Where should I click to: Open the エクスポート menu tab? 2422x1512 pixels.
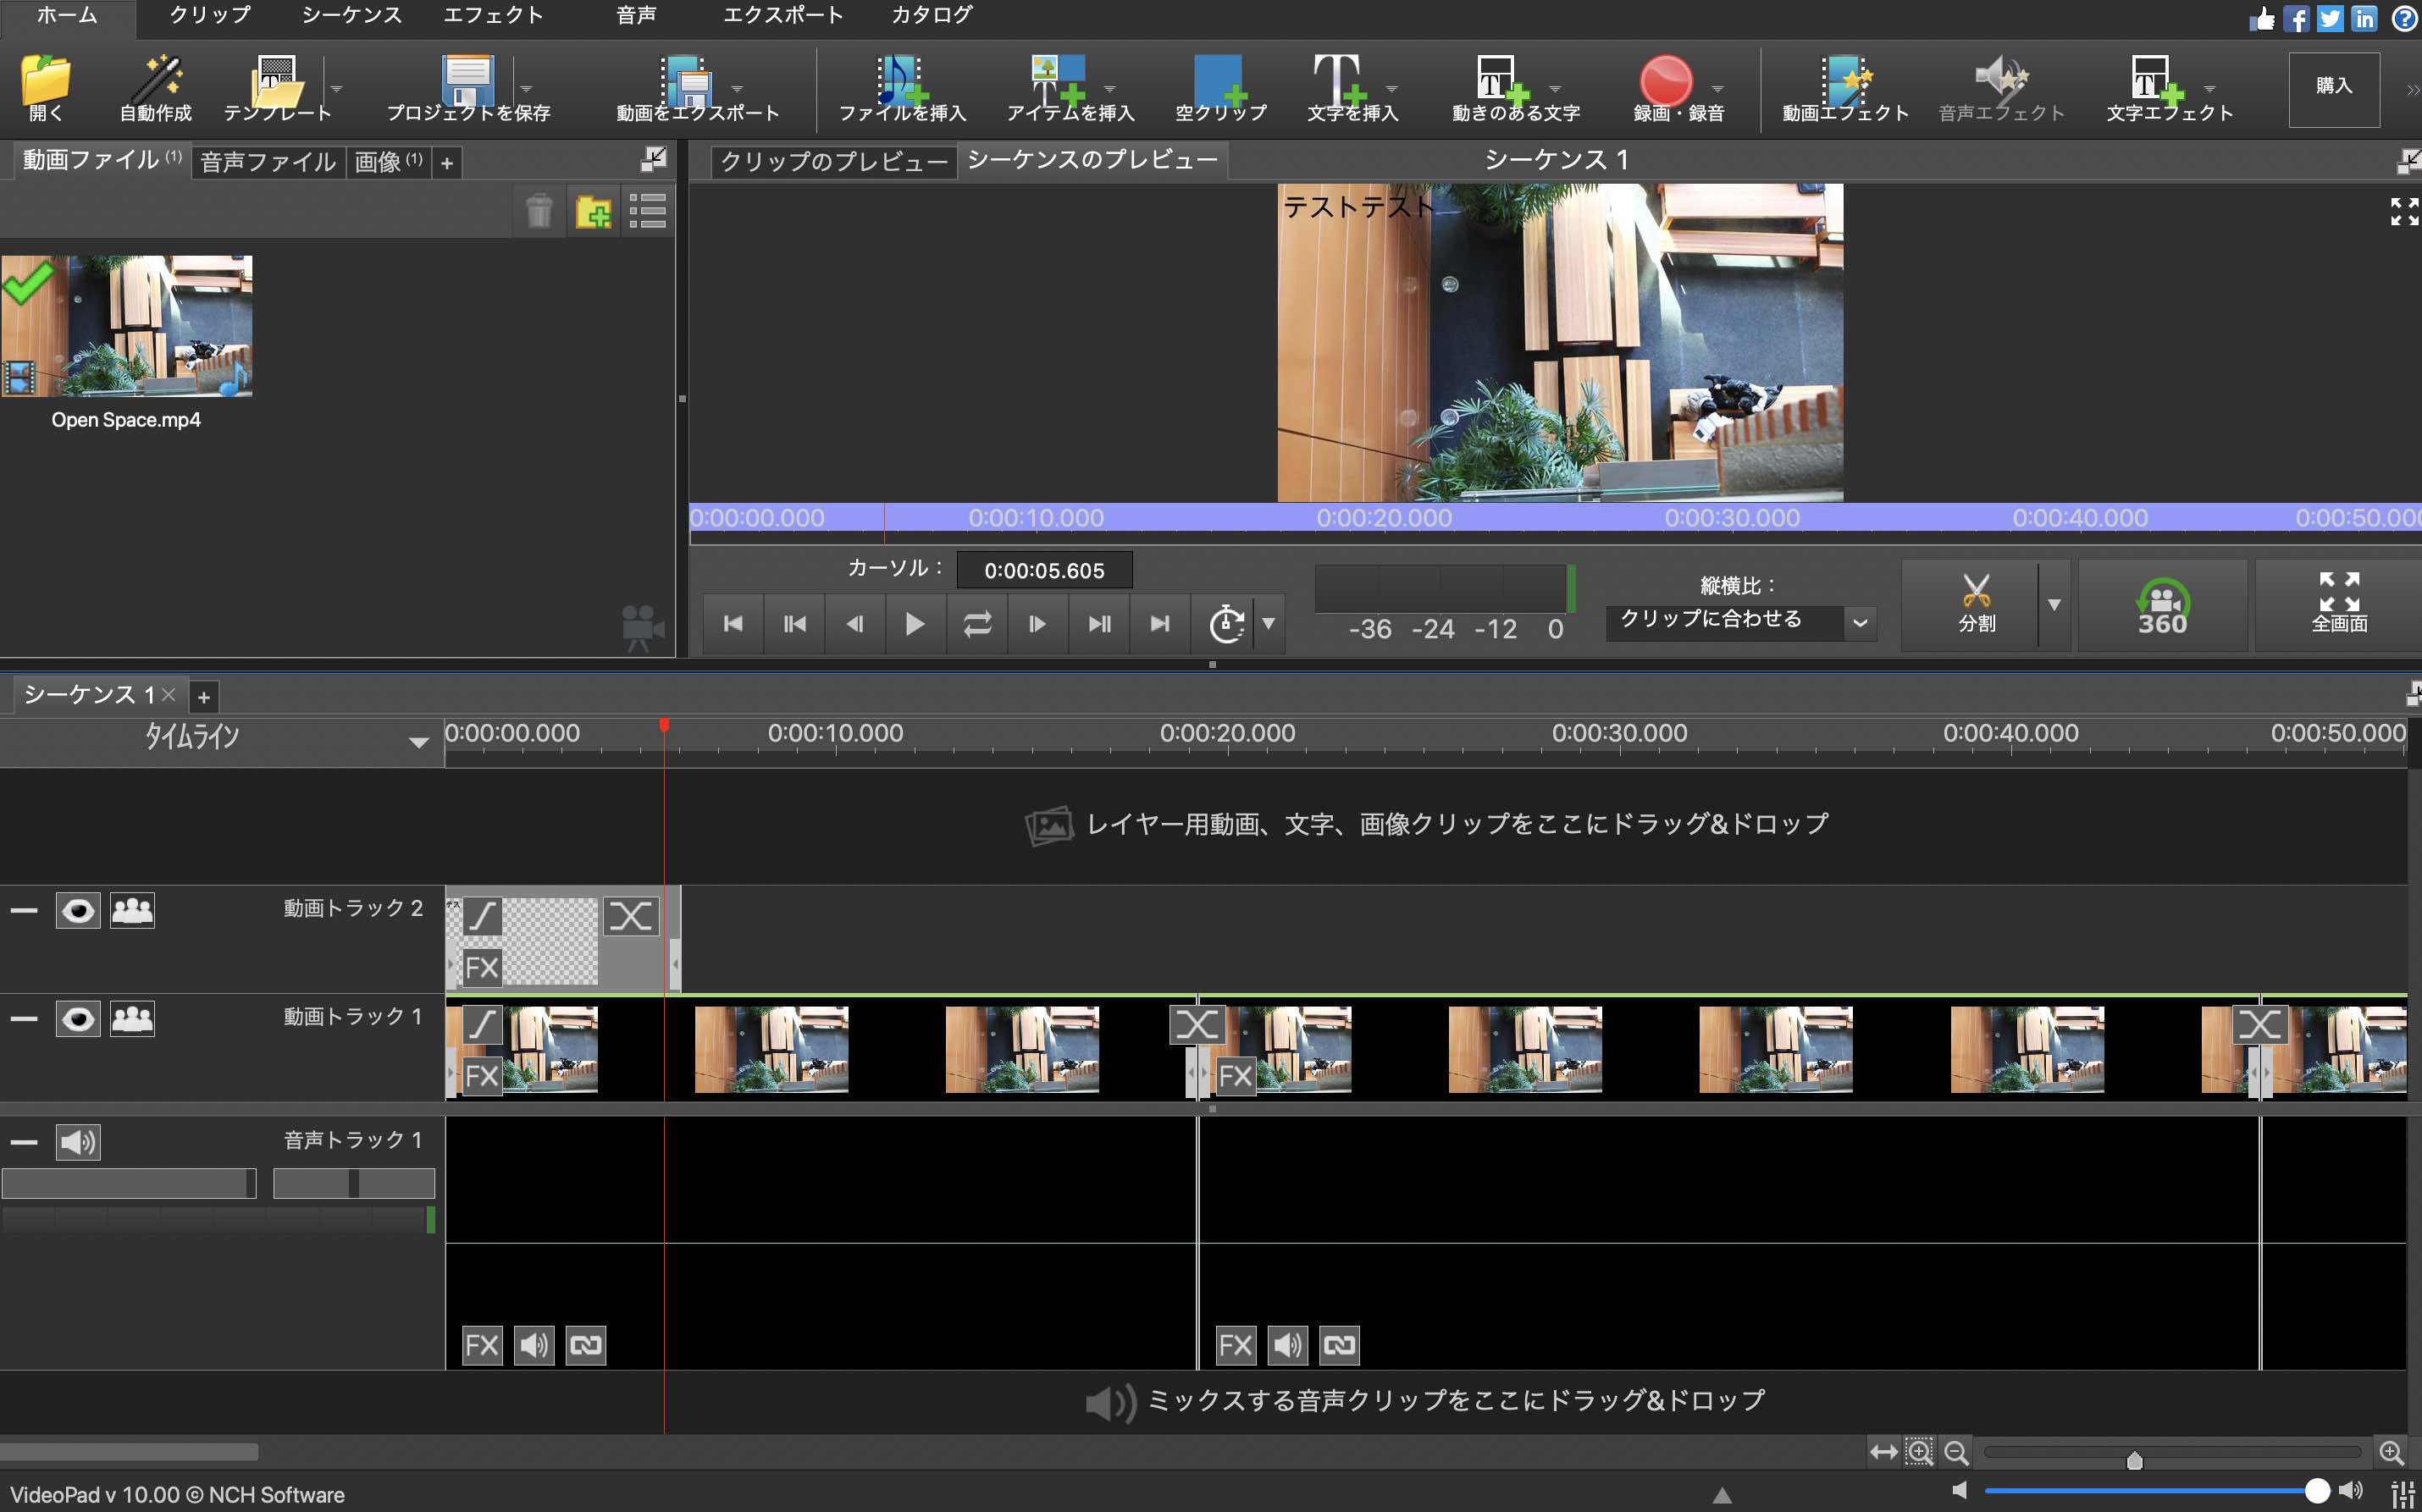[783, 15]
